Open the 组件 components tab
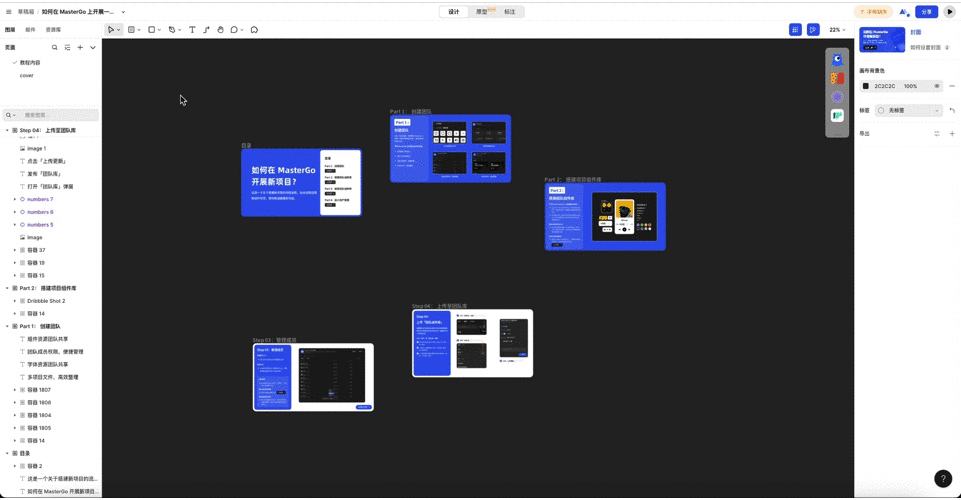This screenshot has width=961, height=500. coord(30,29)
